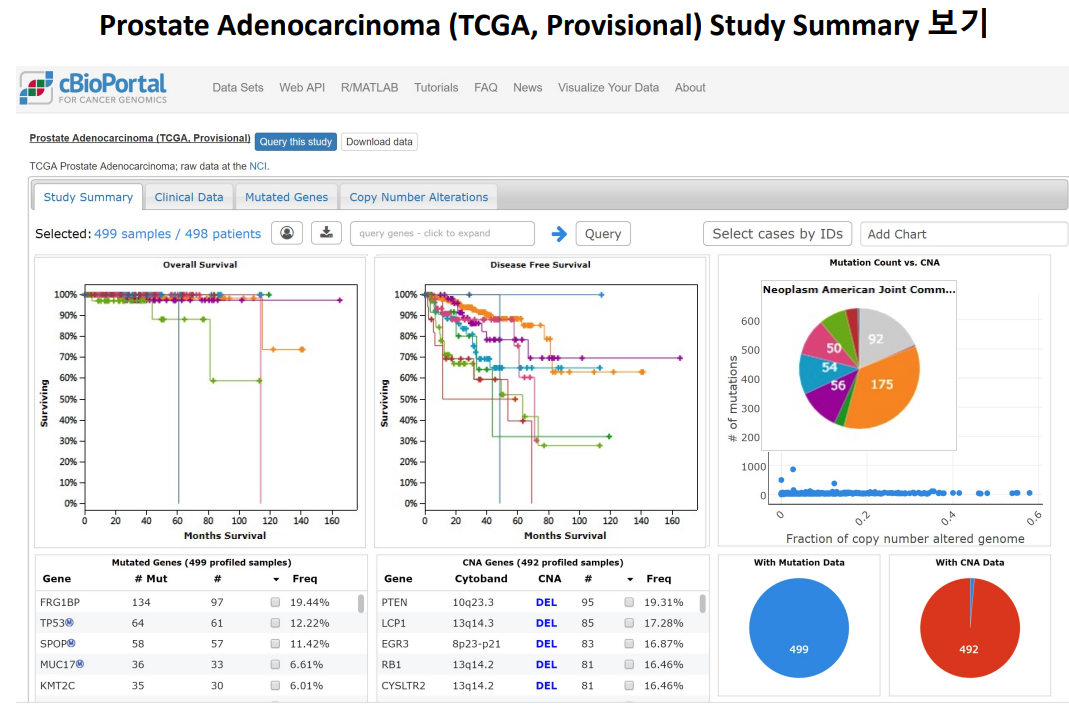Click the badge icon beside MUC17 gene

tap(80, 664)
